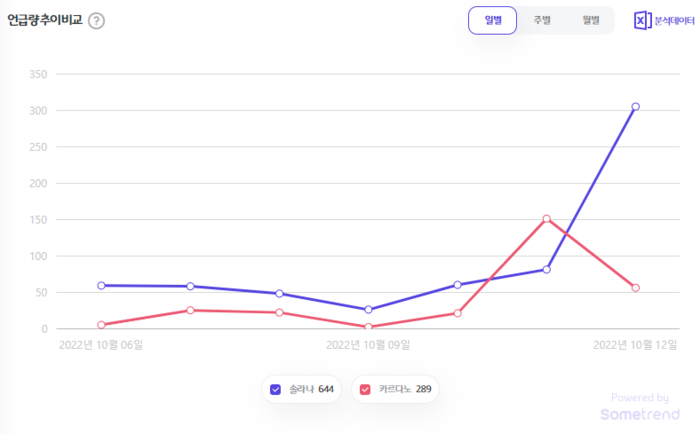Uncheck the 카르다노 series checkbox
This screenshot has width=700, height=434.
tap(365, 389)
